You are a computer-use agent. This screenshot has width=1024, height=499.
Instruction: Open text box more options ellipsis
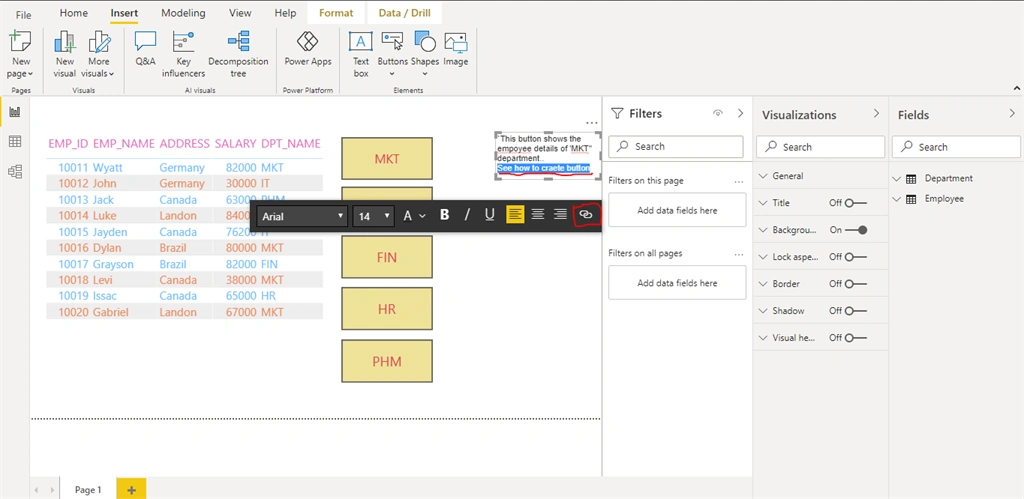click(x=592, y=123)
